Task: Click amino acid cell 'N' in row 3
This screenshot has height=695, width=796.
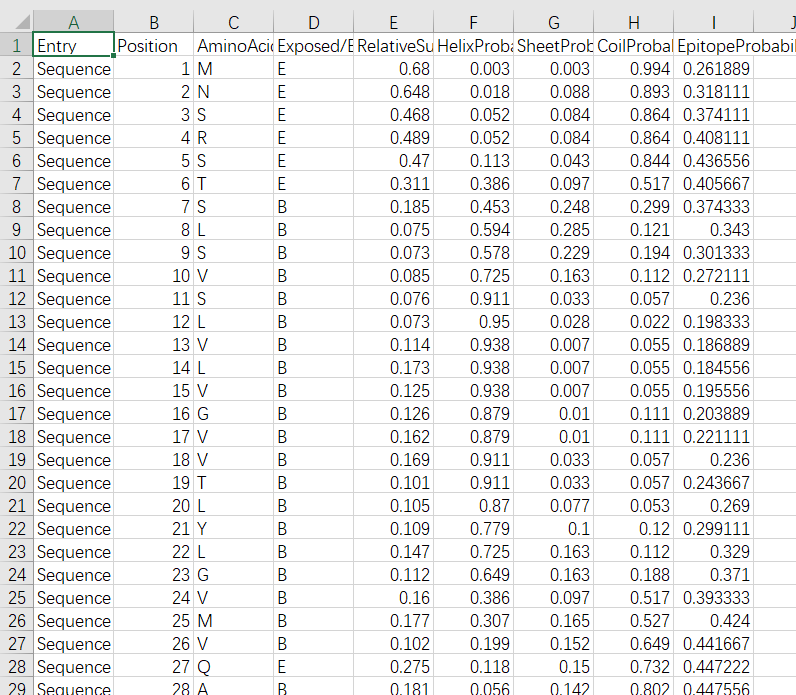Action: 234,91
